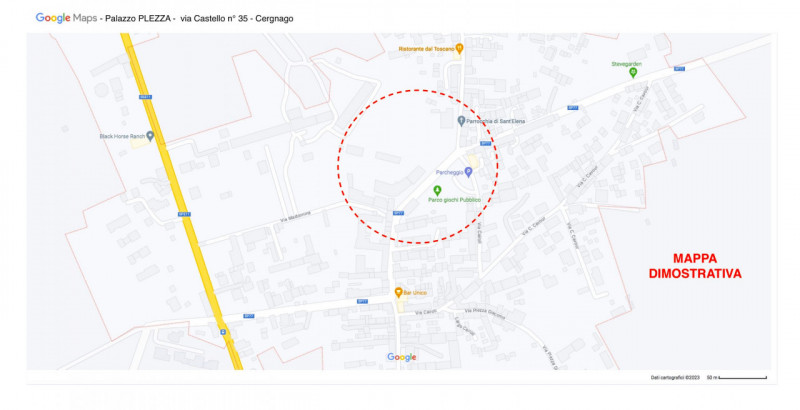Click the Ristorante dal Toscano text label
800x410 pixels.
427,49
